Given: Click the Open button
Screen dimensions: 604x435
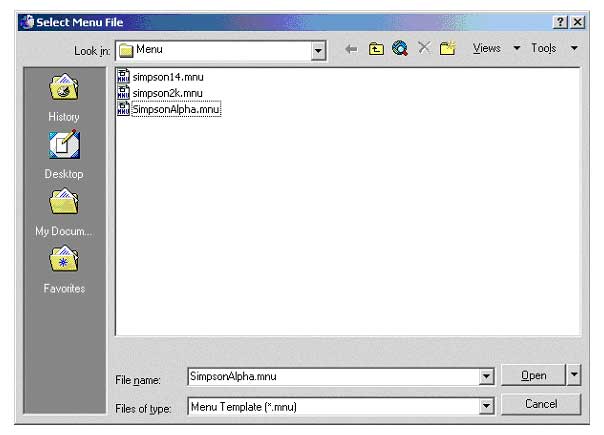Looking at the screenshot, I should pyautogui.click(x=534, y=375).
